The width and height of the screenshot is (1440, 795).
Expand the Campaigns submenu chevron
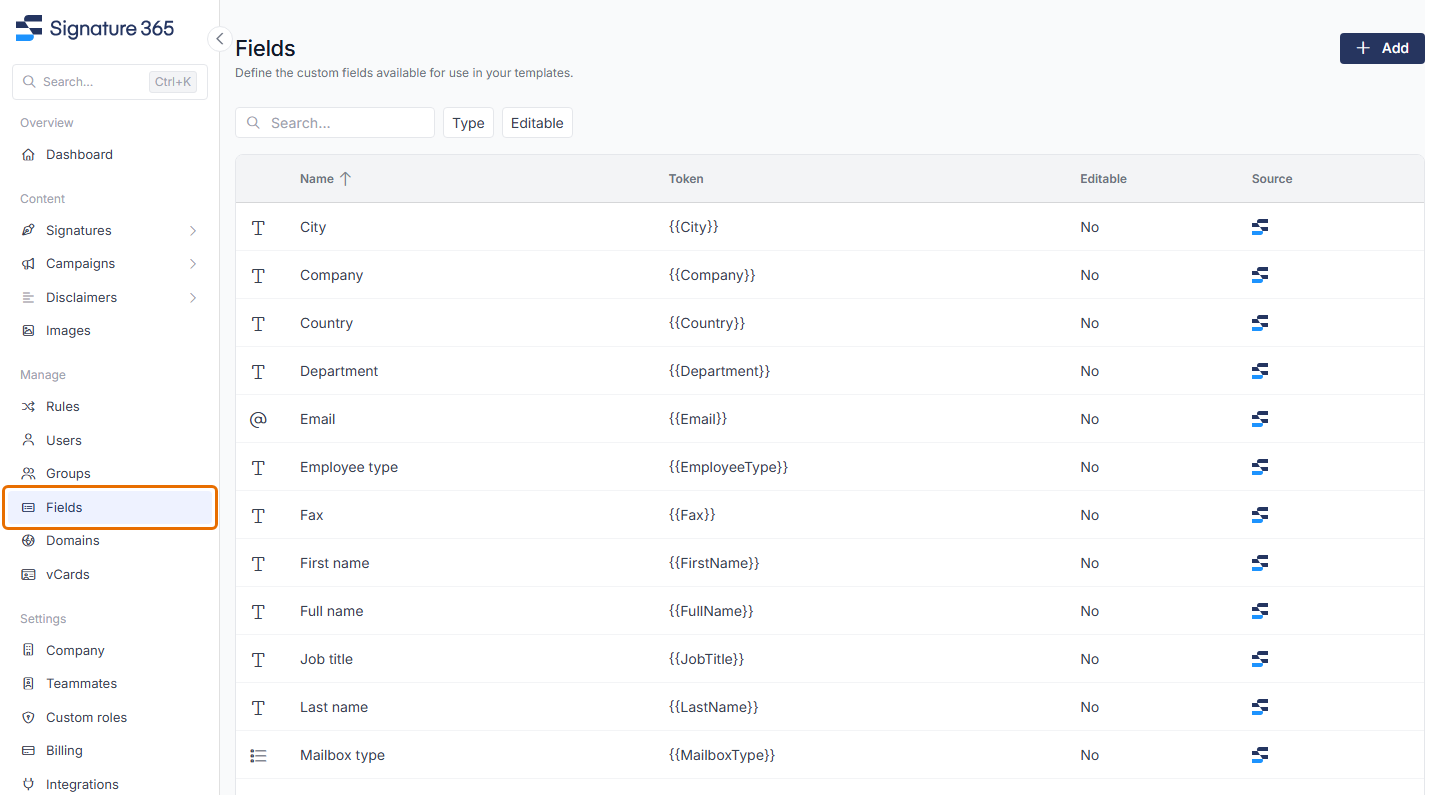coord(193,264)
